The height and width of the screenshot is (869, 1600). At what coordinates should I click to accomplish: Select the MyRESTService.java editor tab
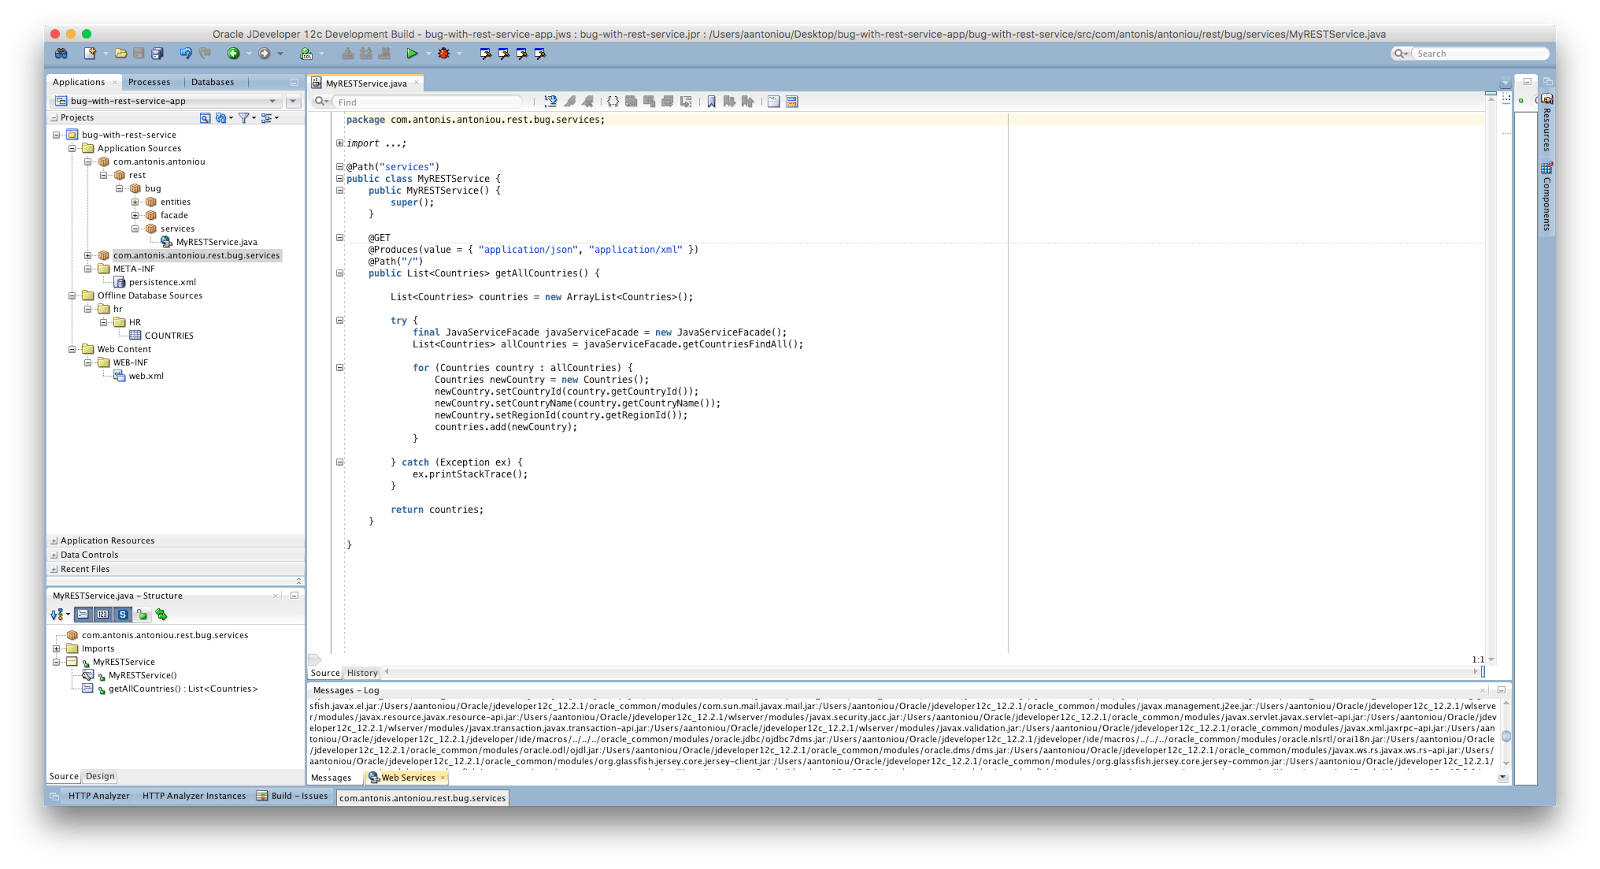[366, 83]
